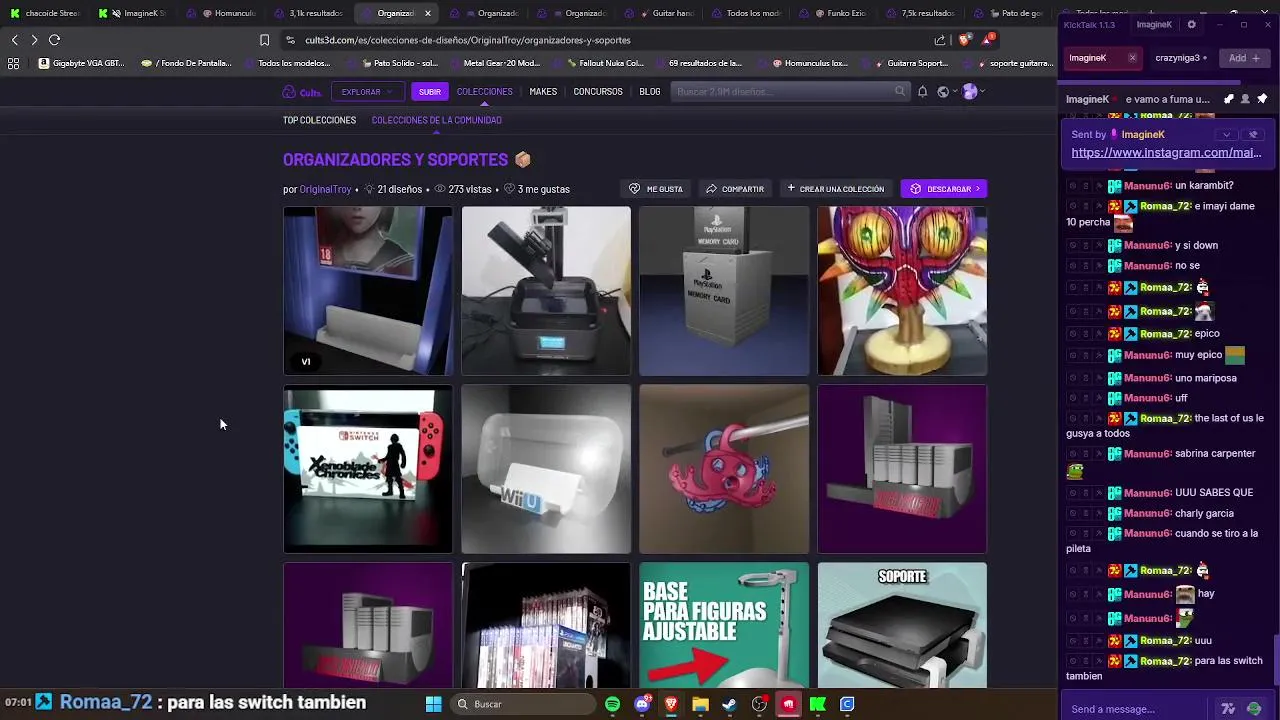1280x720 pixels.
Task: Click the Add + chatroom button in KickTalk
Action: (x=1244, y=58)
